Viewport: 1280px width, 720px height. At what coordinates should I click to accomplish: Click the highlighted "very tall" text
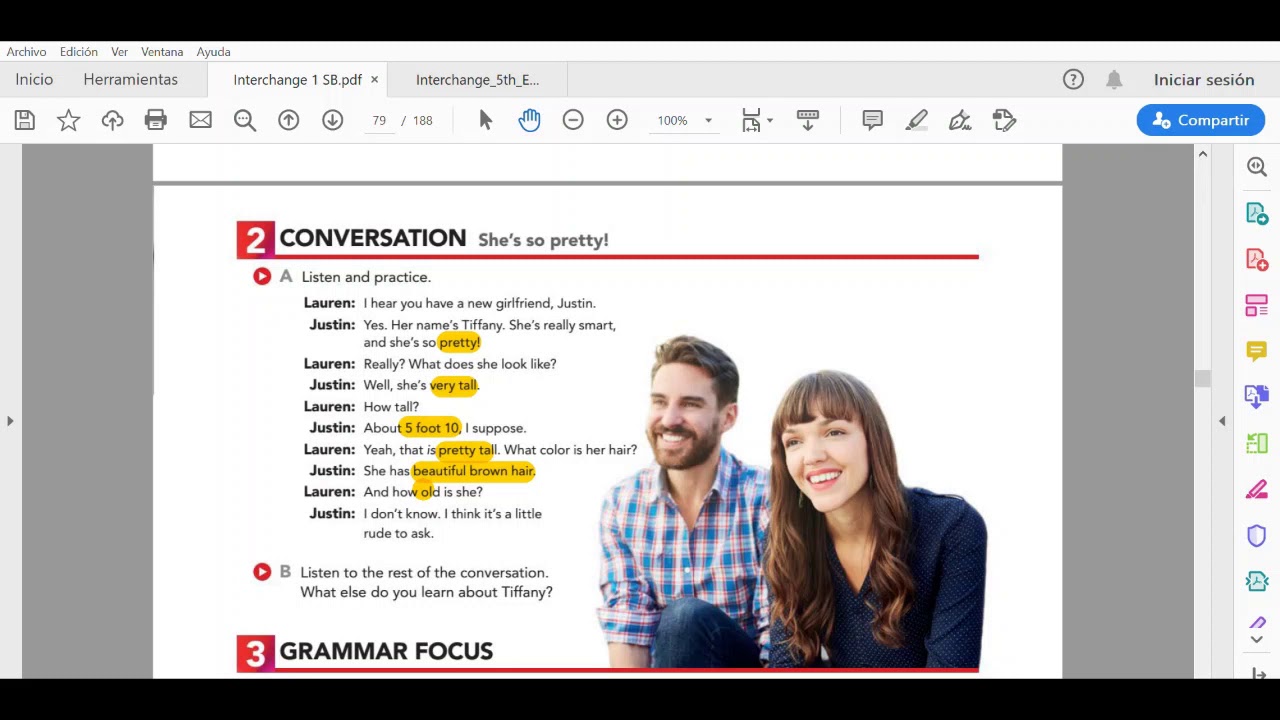click(454, 385)
